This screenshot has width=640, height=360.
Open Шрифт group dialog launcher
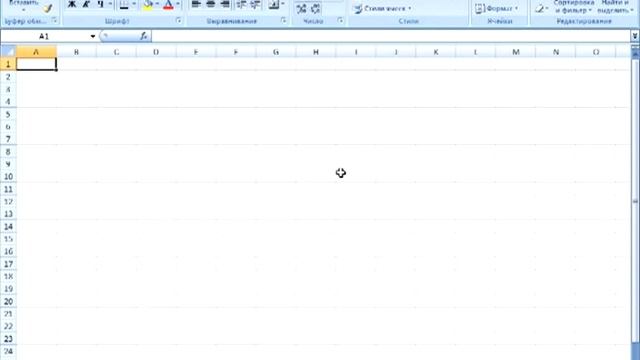tap(179, 20)
